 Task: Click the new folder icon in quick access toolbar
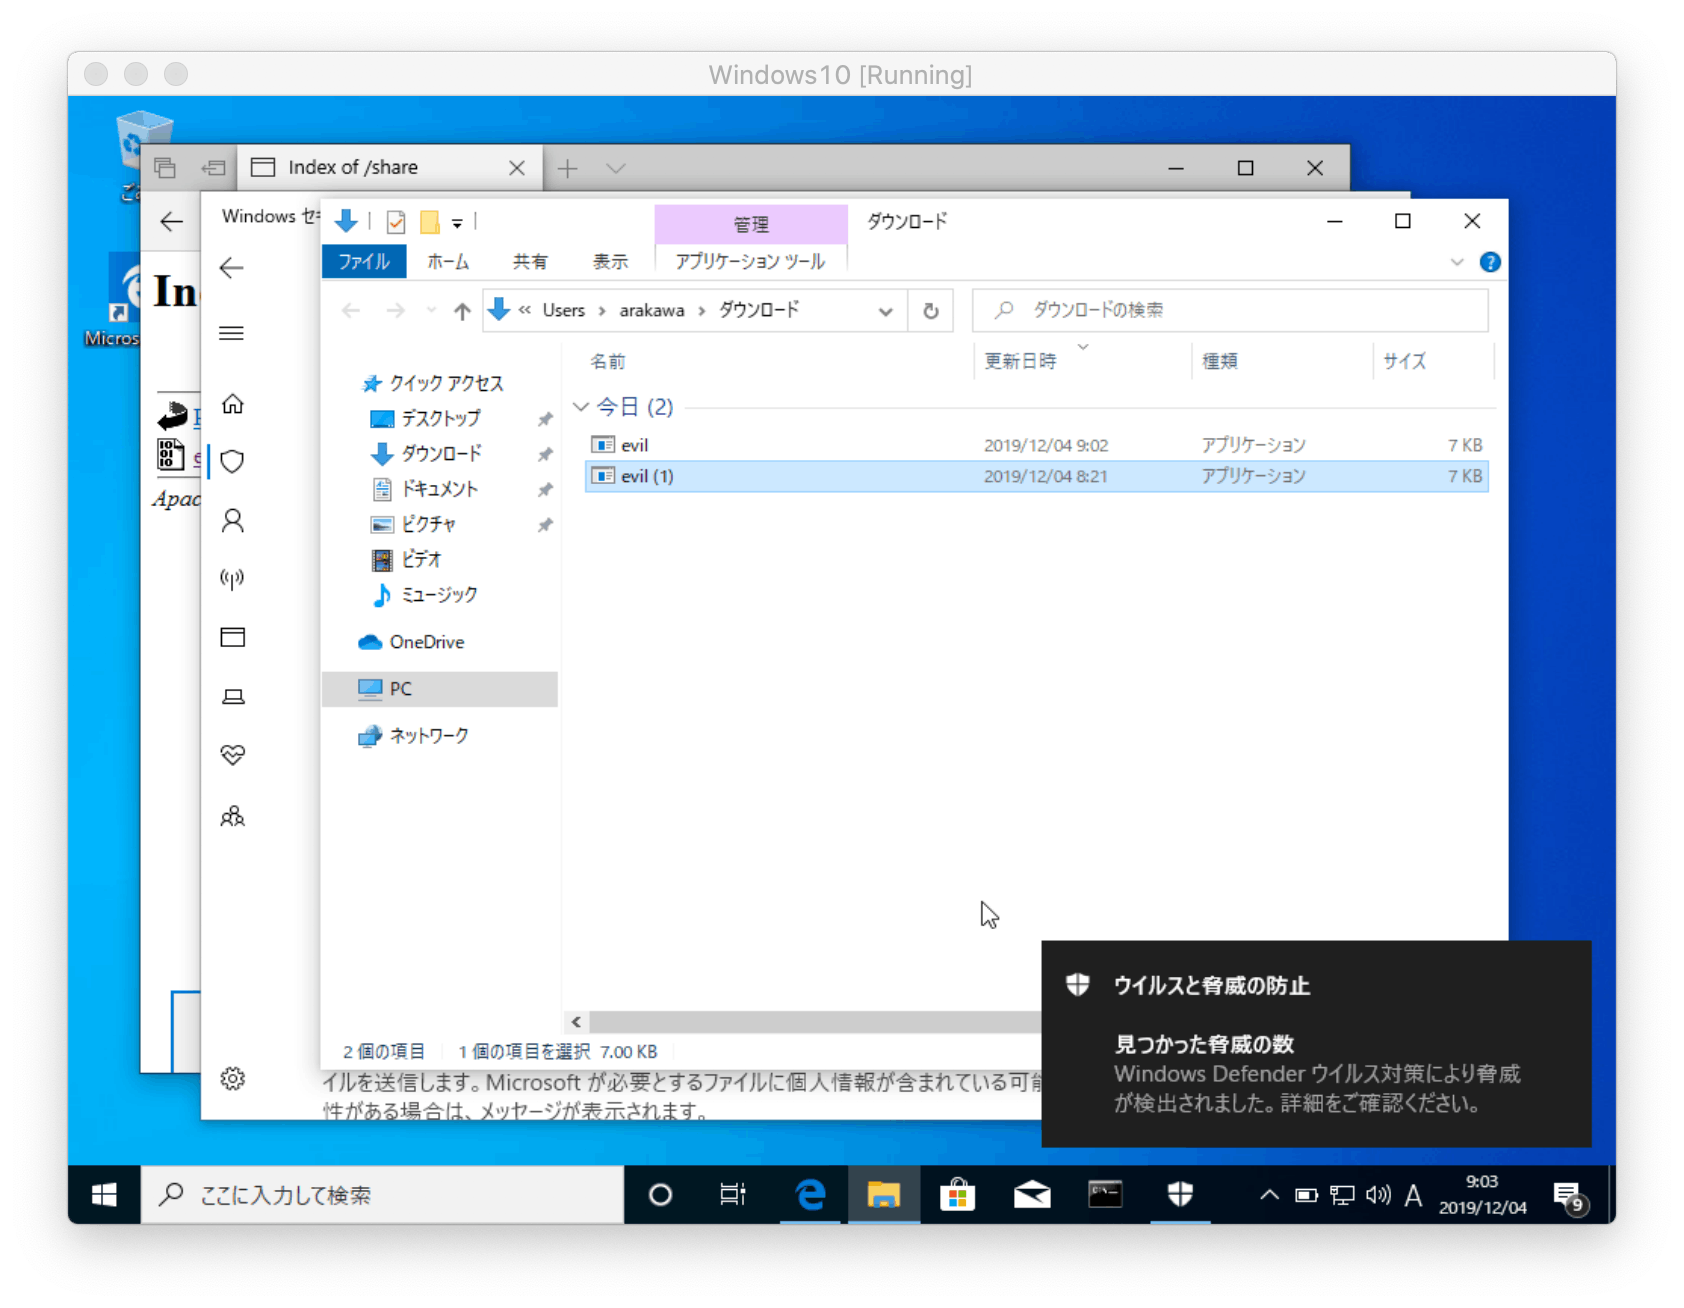pos(428,221)
